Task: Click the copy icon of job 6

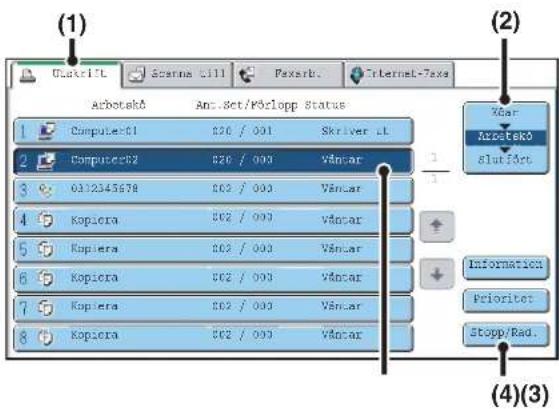Action: tap(46, 277)
